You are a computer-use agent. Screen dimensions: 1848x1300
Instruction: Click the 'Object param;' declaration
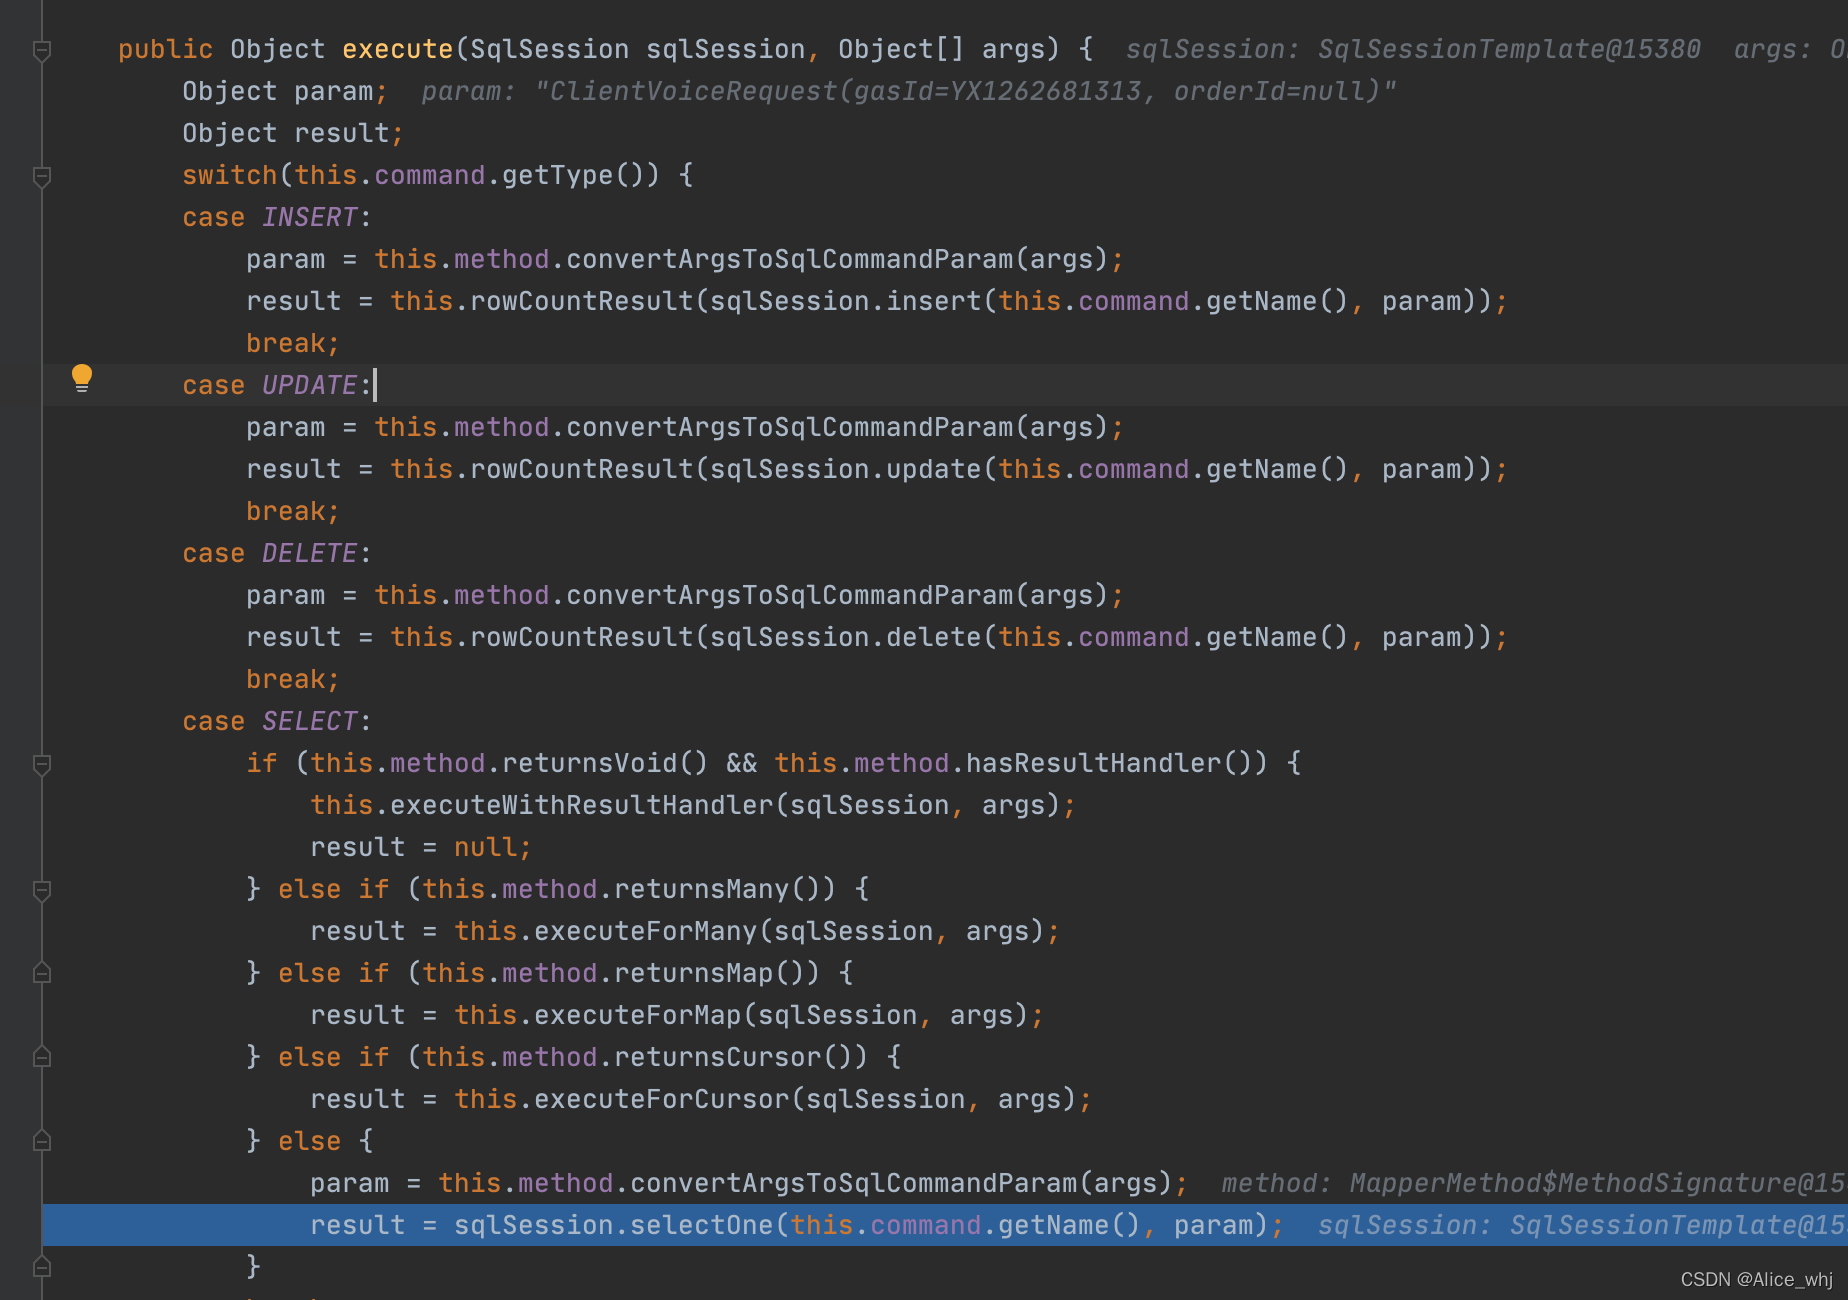pos(285,91)
